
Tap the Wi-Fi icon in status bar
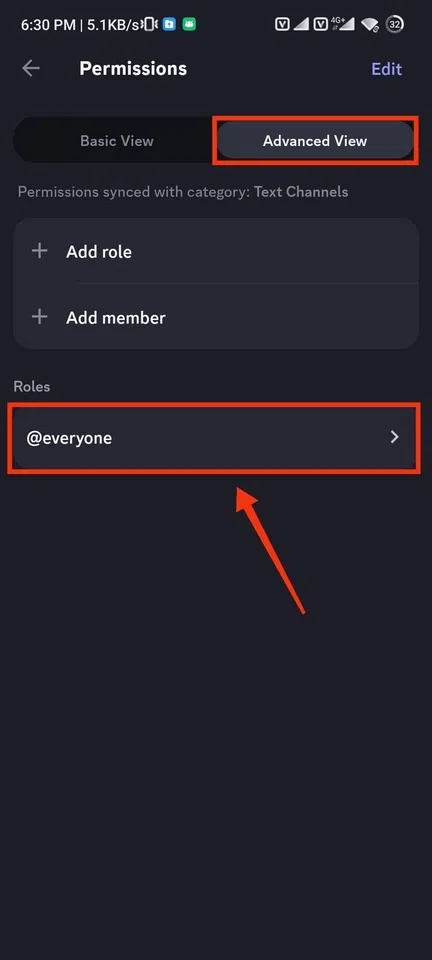click(370, 24)
